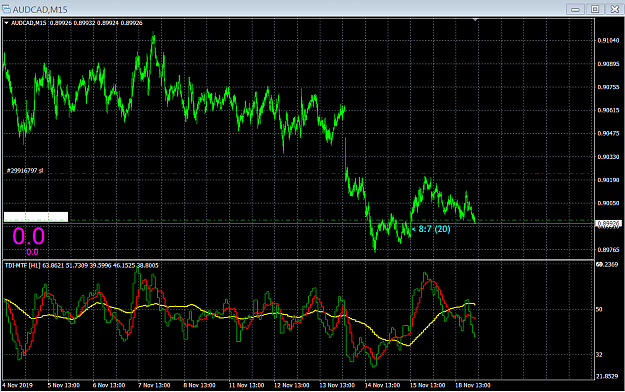Click the 0.90190 price axis label
The image size is (625, 392).
(x=608, y=180)
